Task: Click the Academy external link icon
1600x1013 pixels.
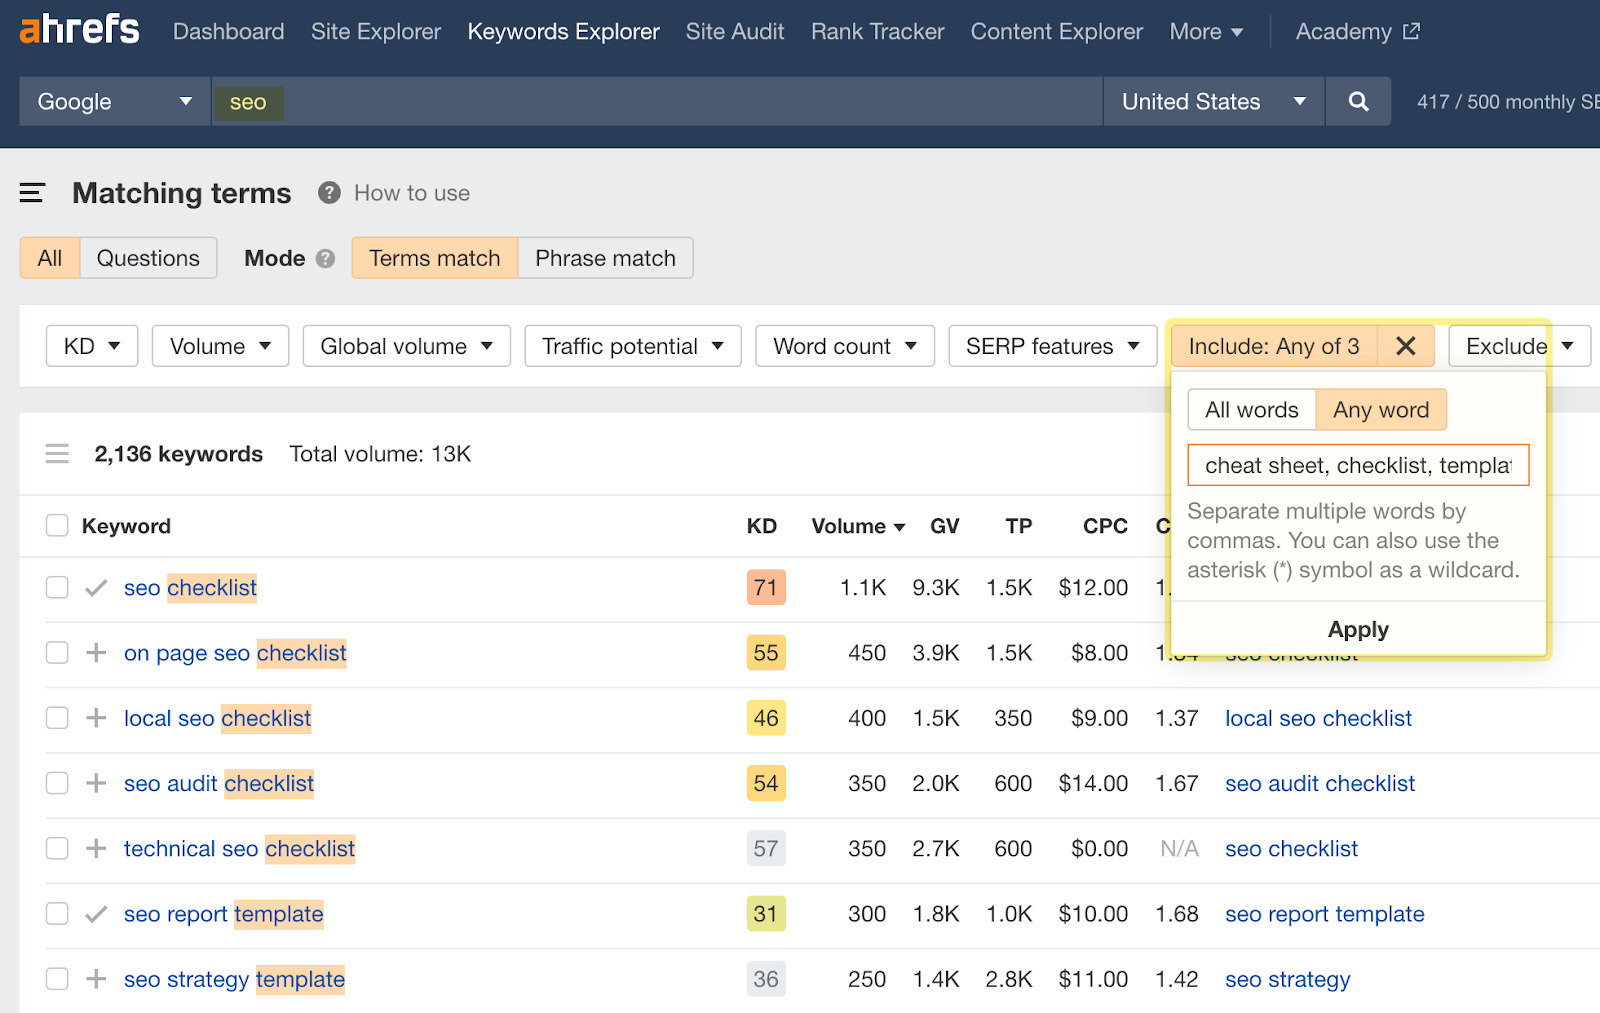Action: click(x=1410, y=31)
